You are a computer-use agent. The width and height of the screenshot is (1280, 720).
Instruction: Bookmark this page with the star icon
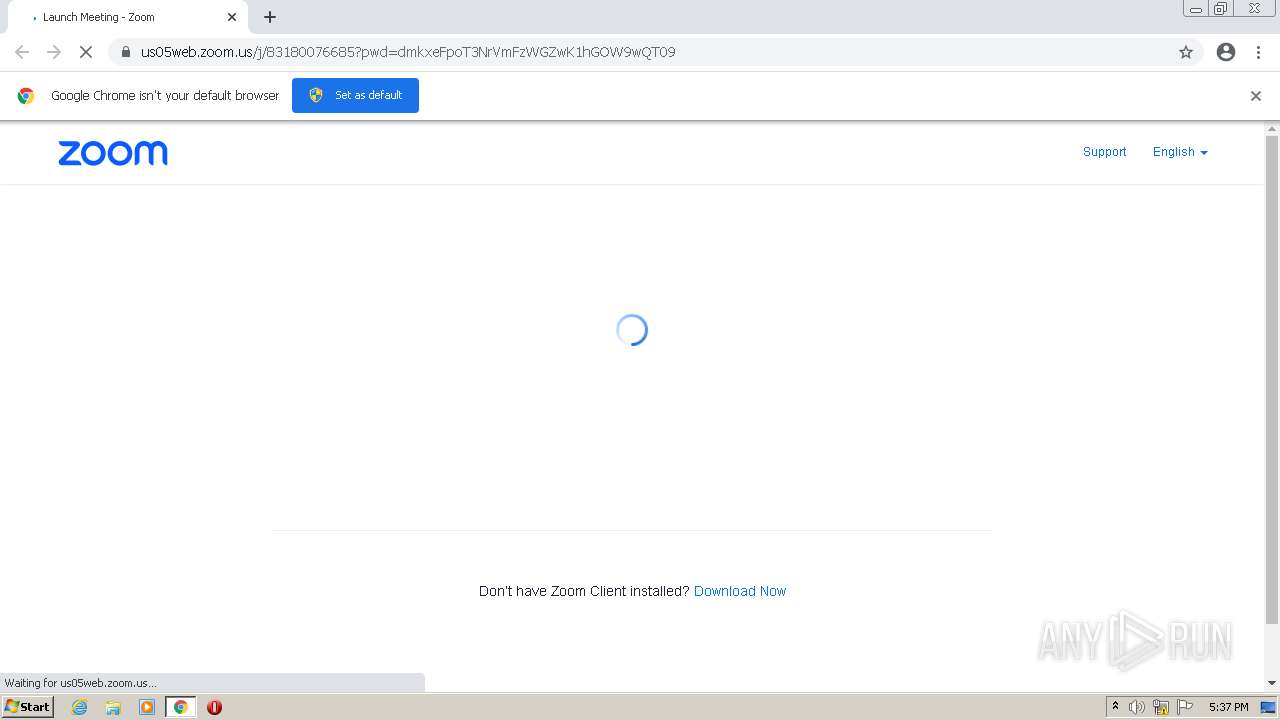(1186, 52)
